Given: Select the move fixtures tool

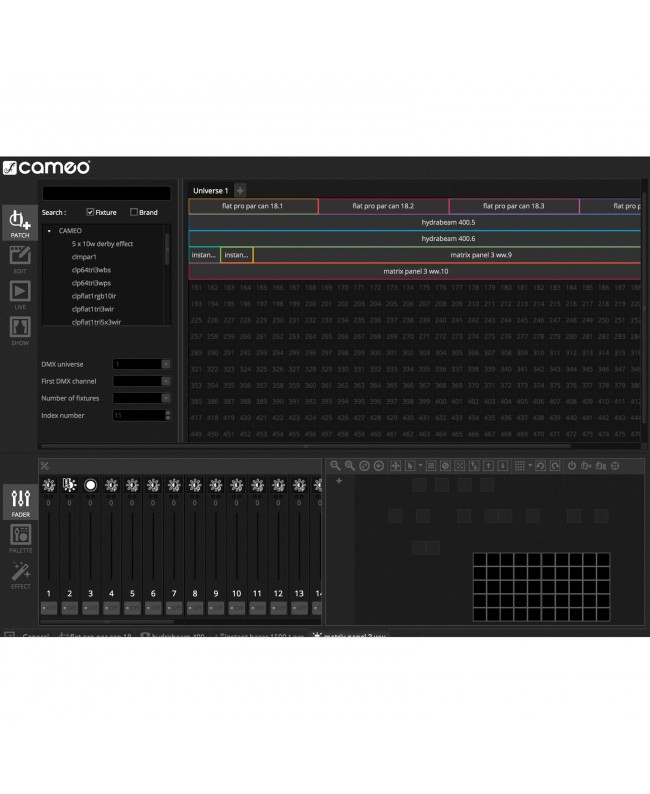Looking at the screenshot, I should pos(395,466).
